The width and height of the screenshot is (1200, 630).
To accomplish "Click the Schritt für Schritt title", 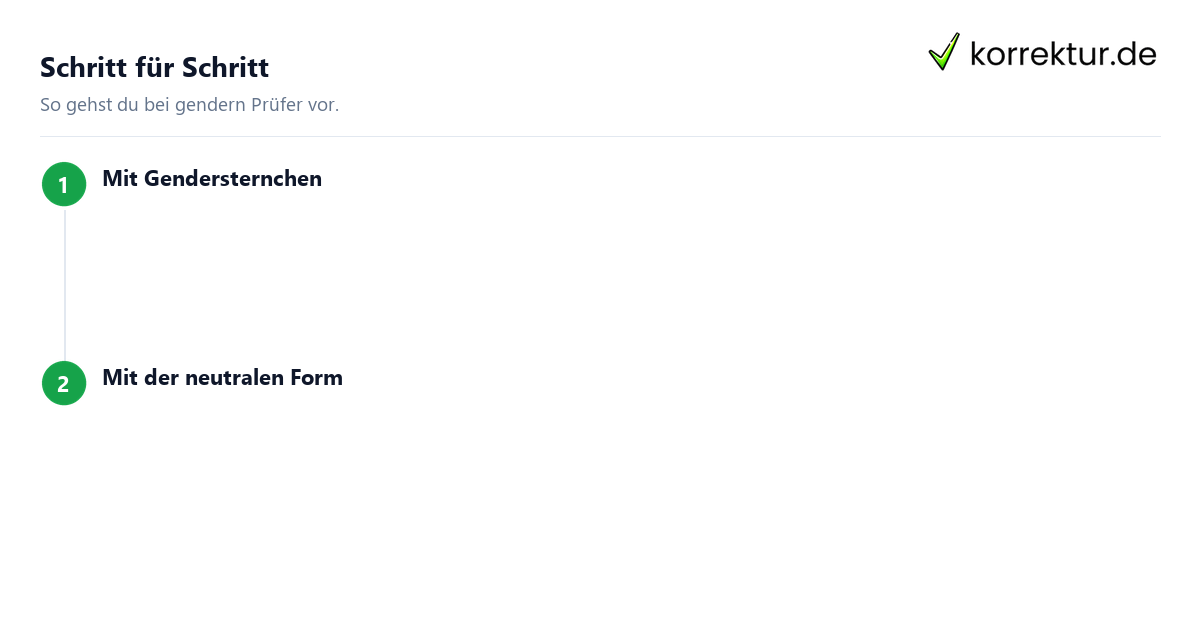I will (x=154, y=68).
